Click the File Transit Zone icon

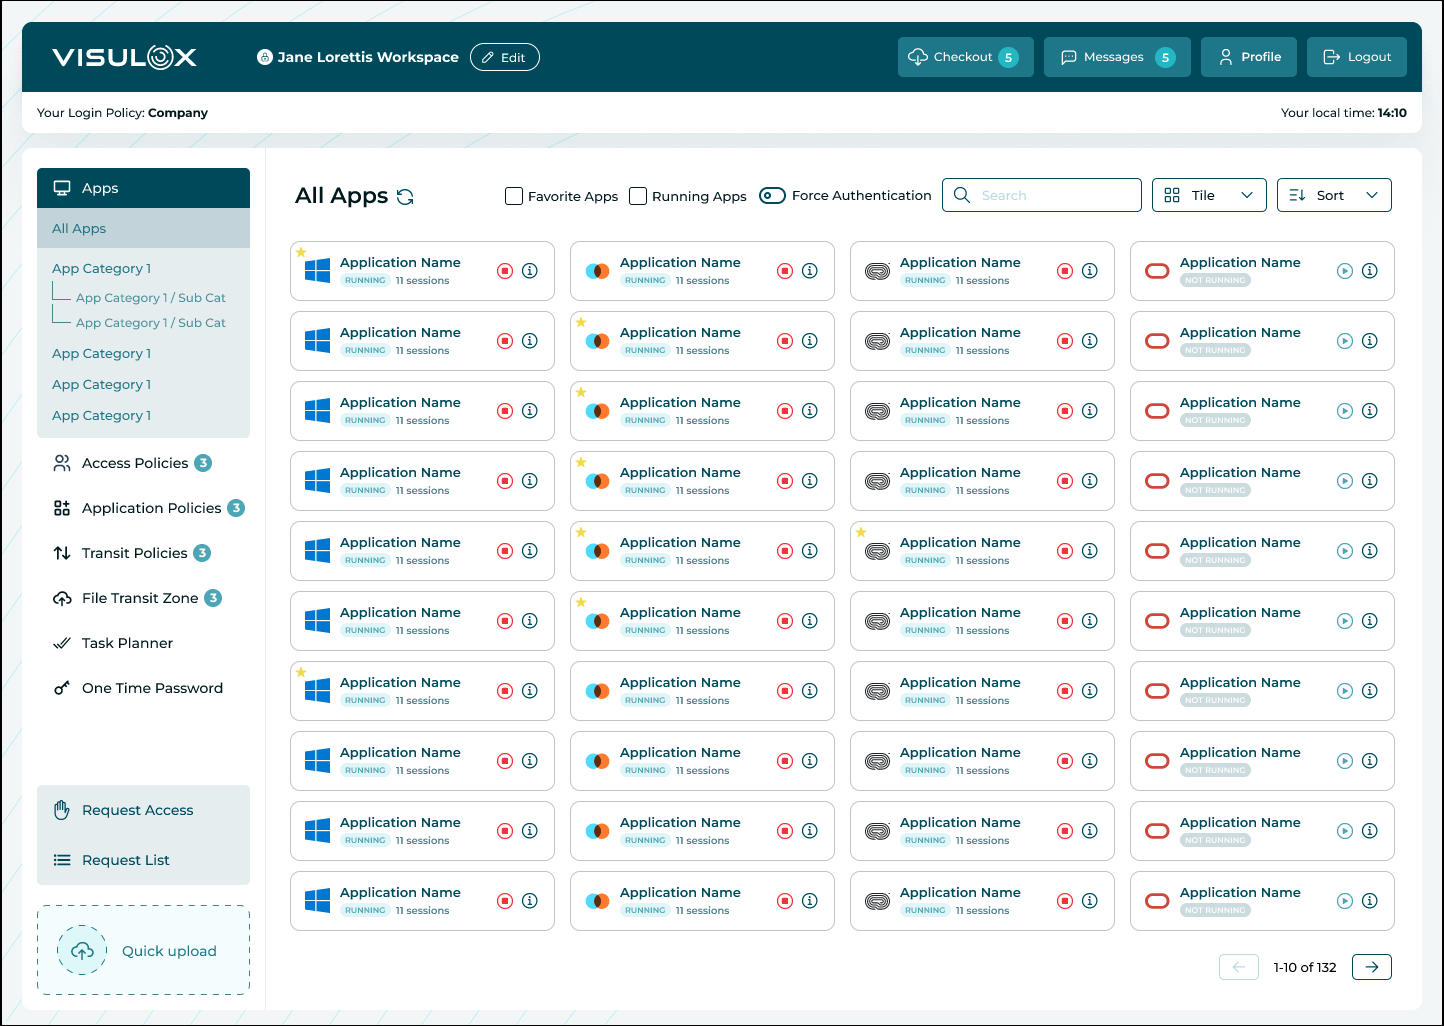click(x=61, y=597)
